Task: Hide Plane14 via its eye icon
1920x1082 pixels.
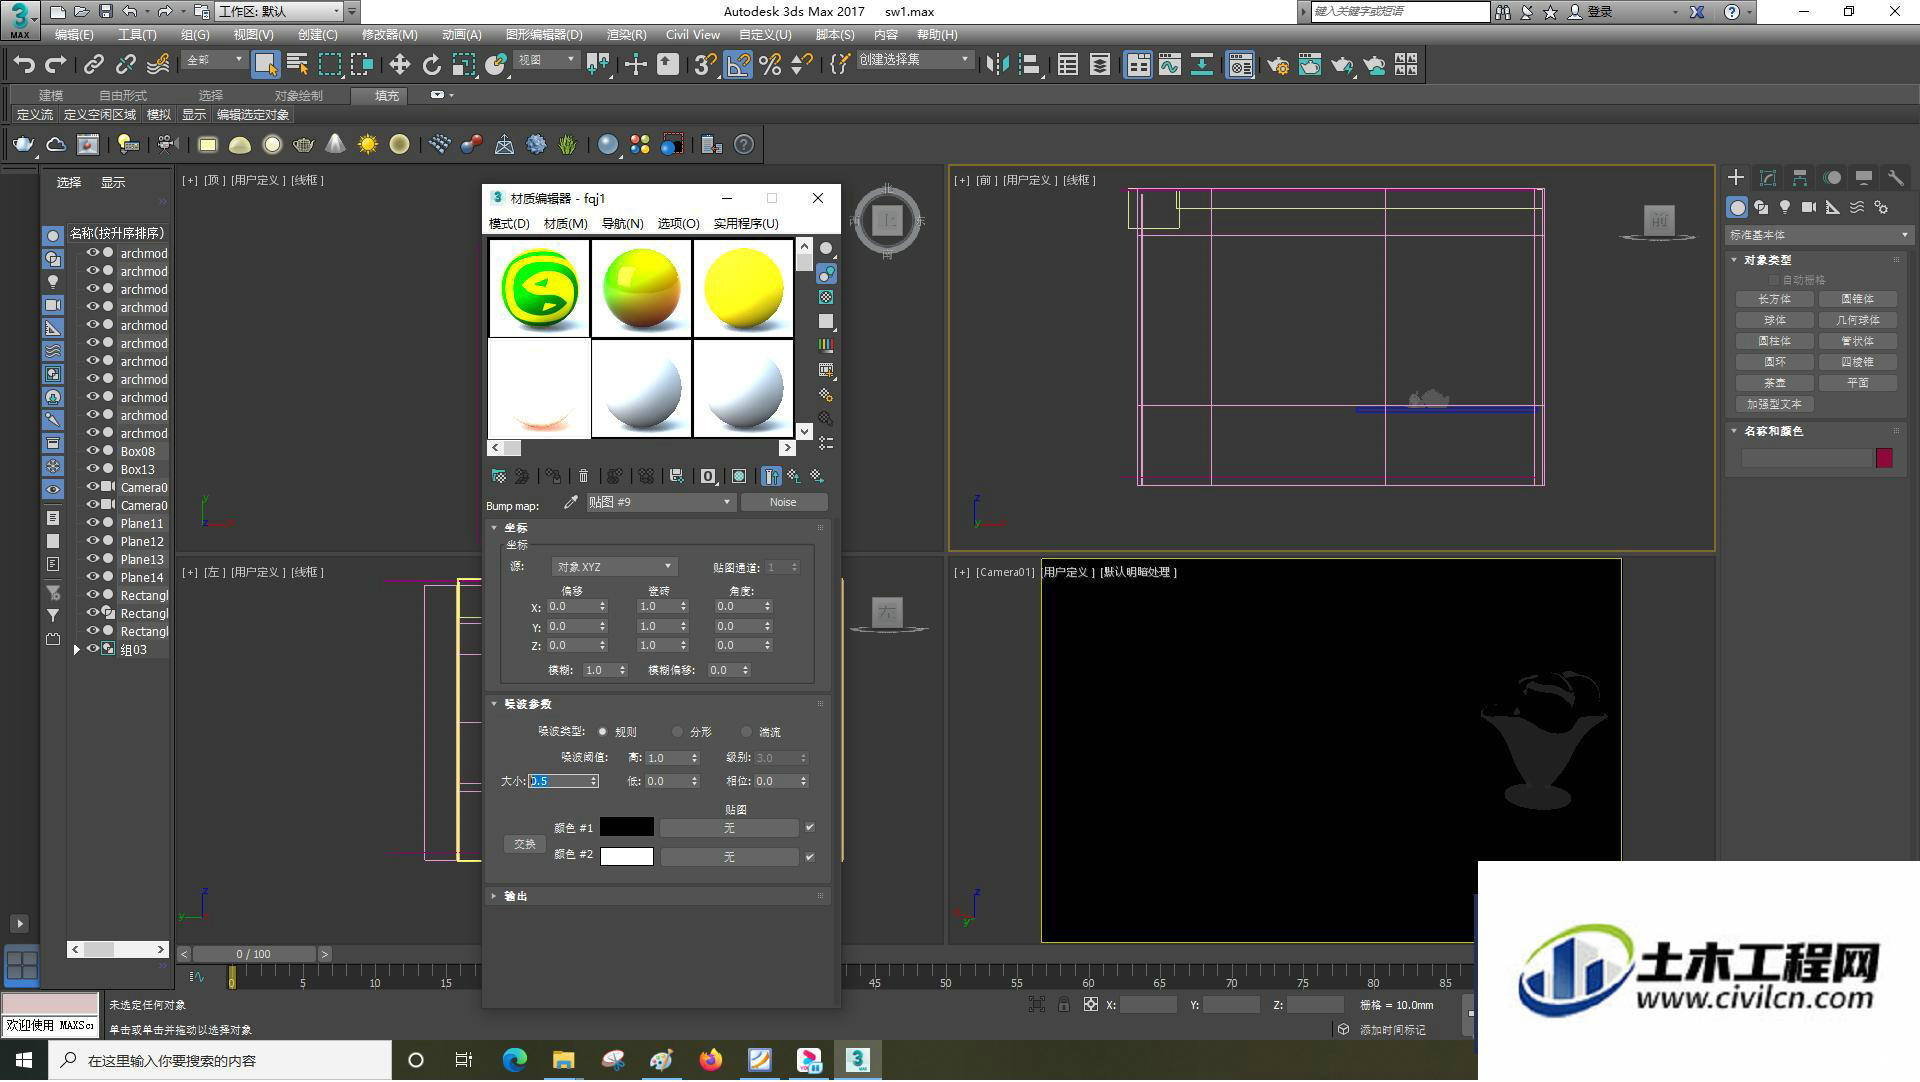Action: 93,578
